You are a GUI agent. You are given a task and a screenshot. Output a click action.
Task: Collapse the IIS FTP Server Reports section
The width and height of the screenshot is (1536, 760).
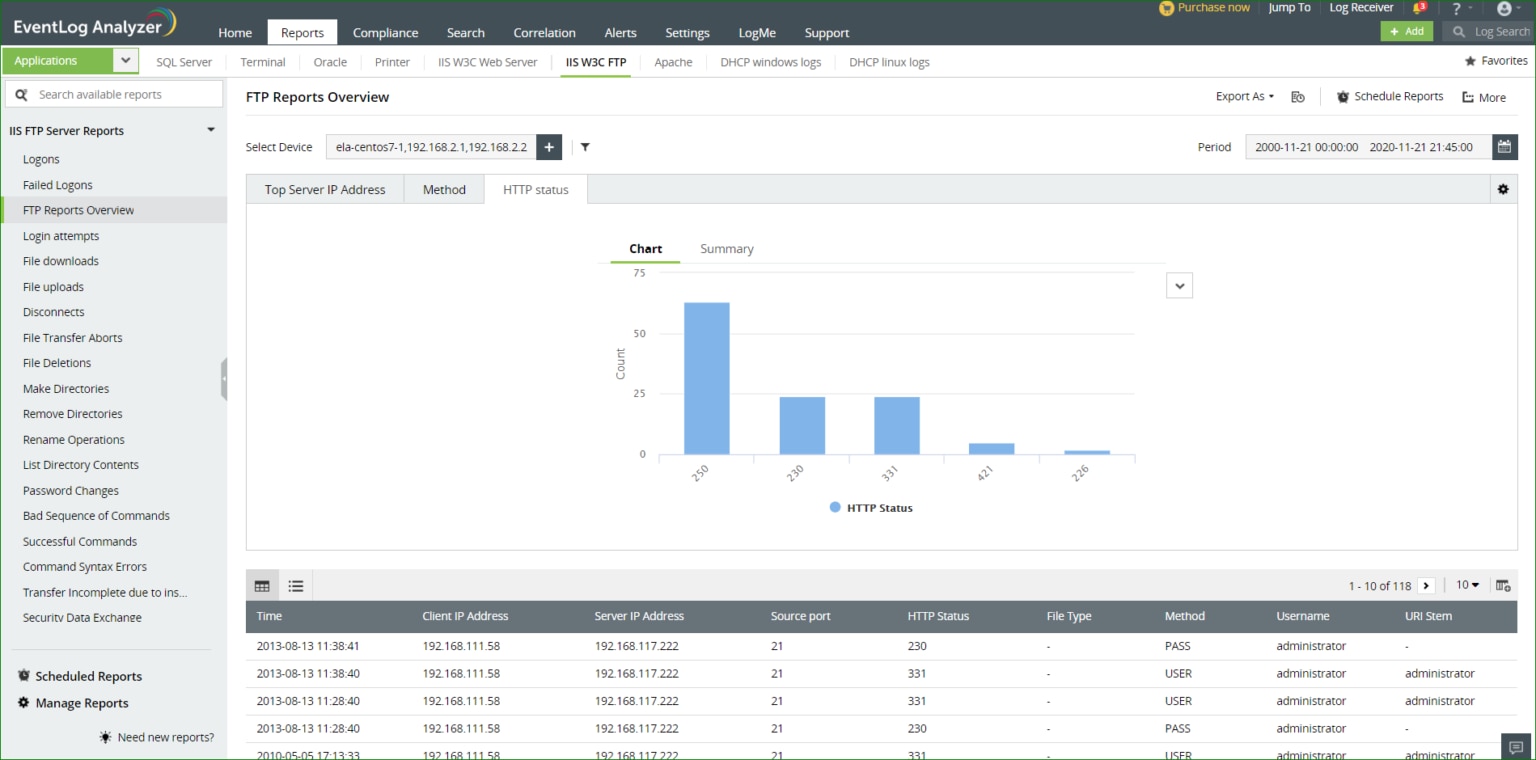click(x=210, y=129)
